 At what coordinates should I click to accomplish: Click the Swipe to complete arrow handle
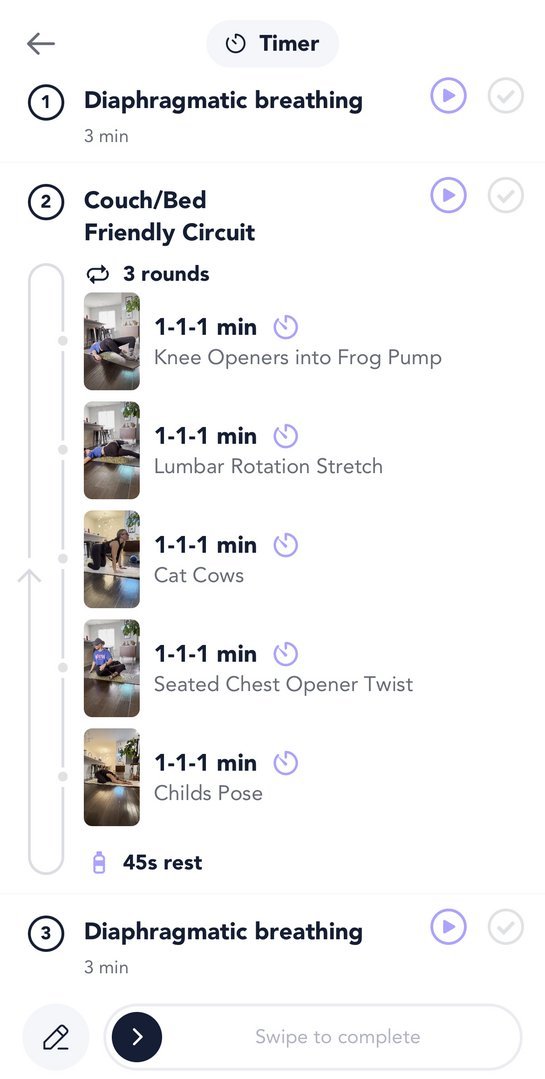[x=137, y=1037]
